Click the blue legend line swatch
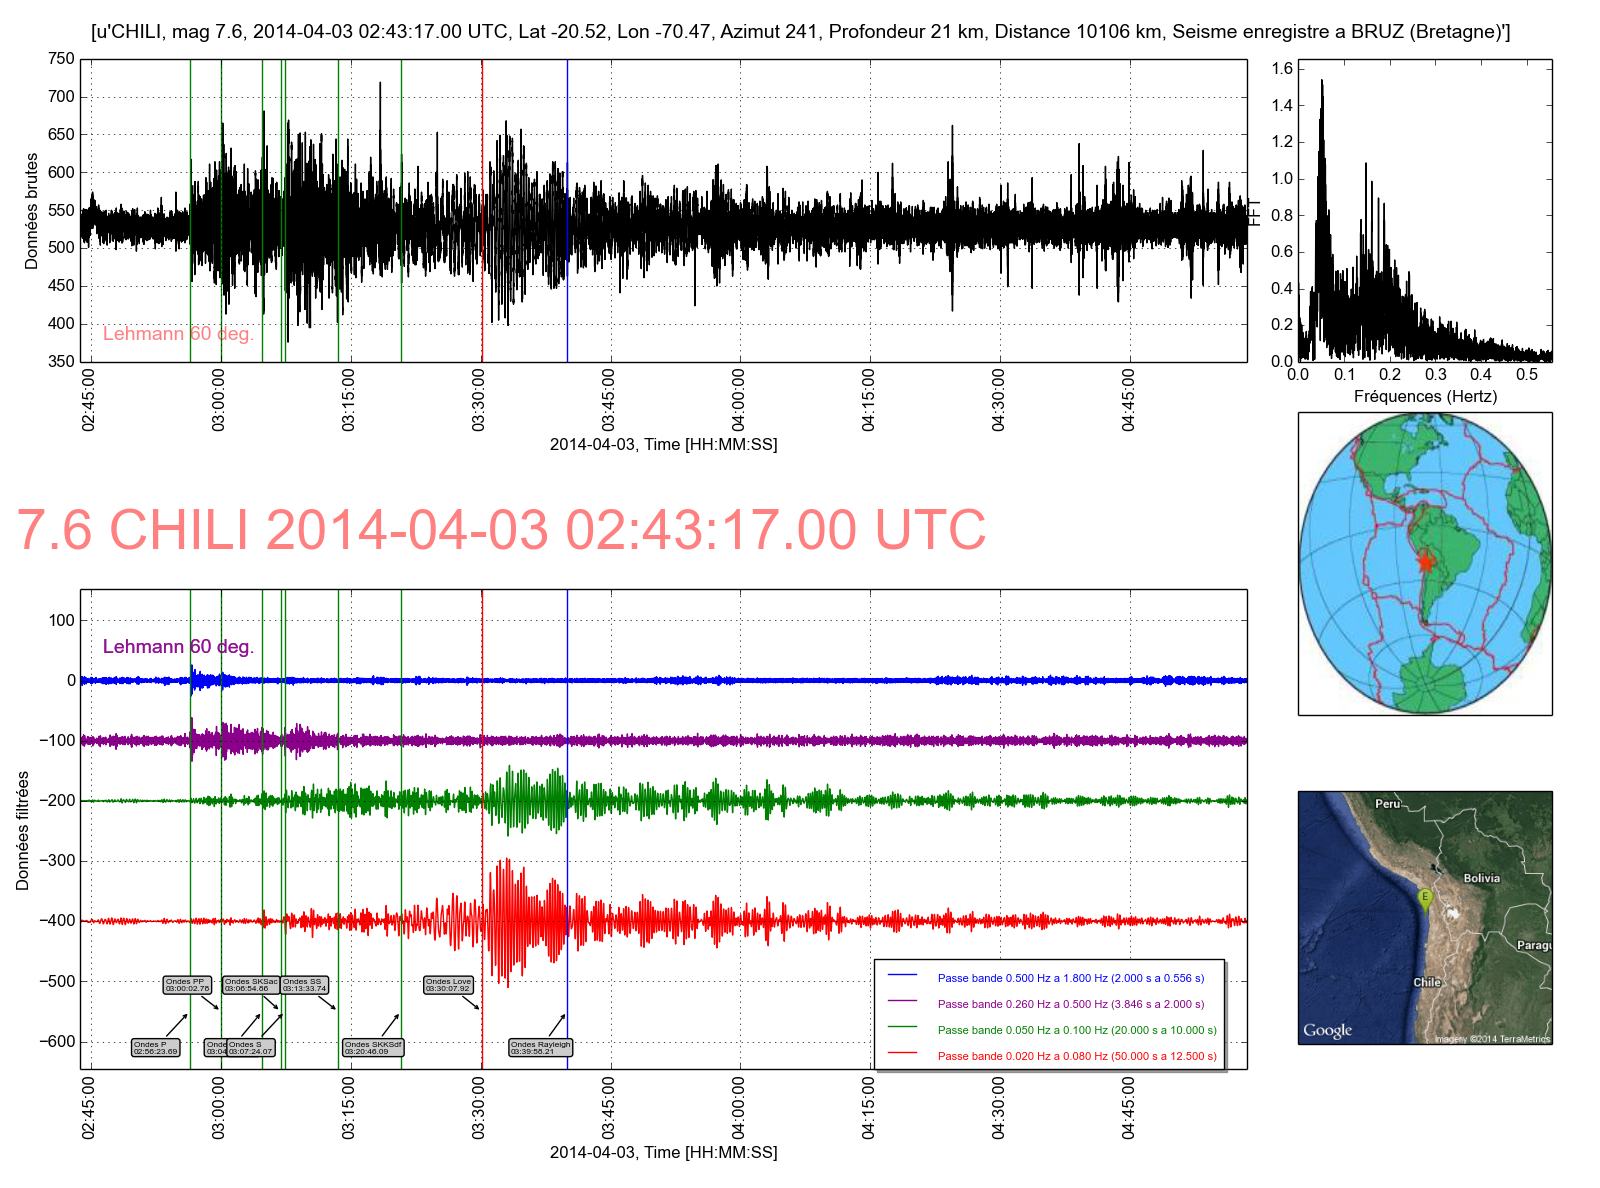Image resolution: width=1600 pixels, height=1188 pixels. [902, 977]
